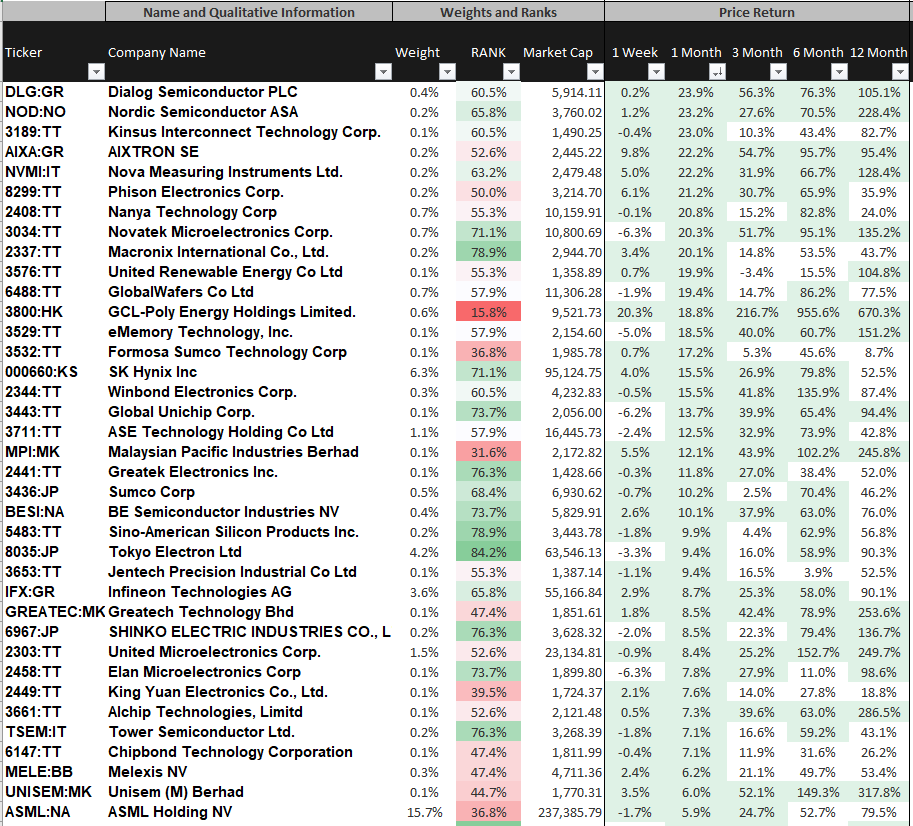Select ticker cell UNISEM:MK

point(54,792)
